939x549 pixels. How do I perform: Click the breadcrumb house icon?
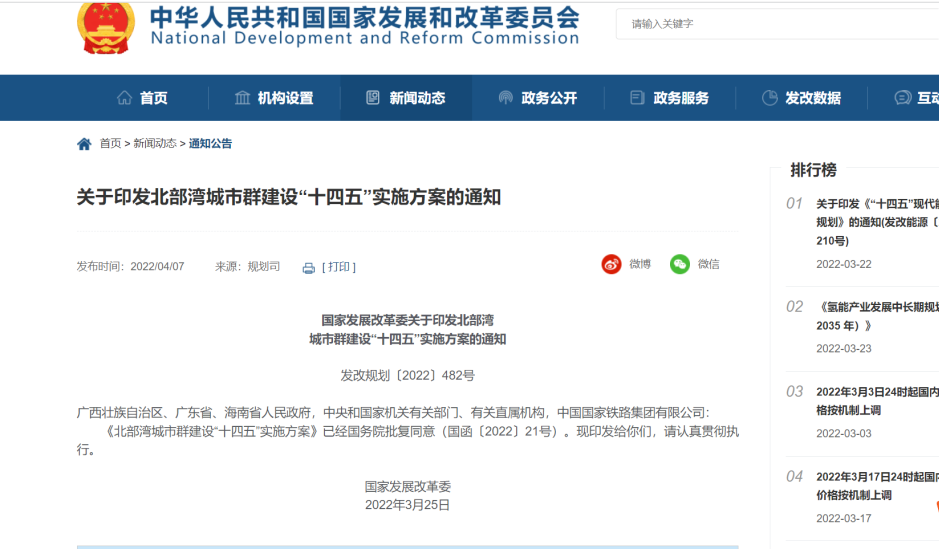(x=84, y=144)
